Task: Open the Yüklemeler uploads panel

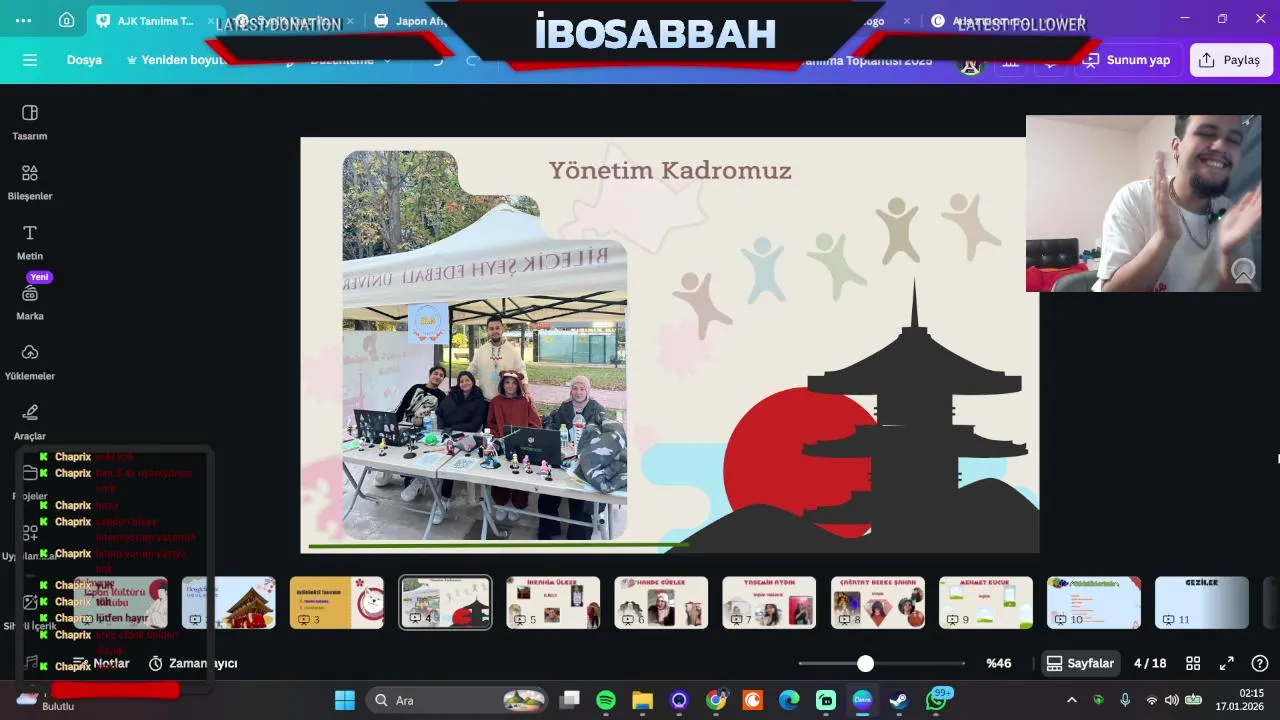Action: pyautogui.click(x=30, y=362)
